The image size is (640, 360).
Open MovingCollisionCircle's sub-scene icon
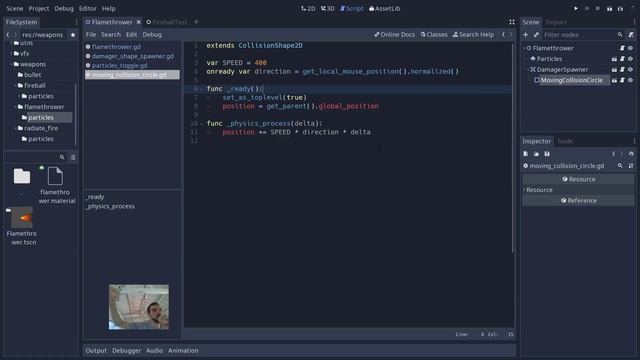614,80
